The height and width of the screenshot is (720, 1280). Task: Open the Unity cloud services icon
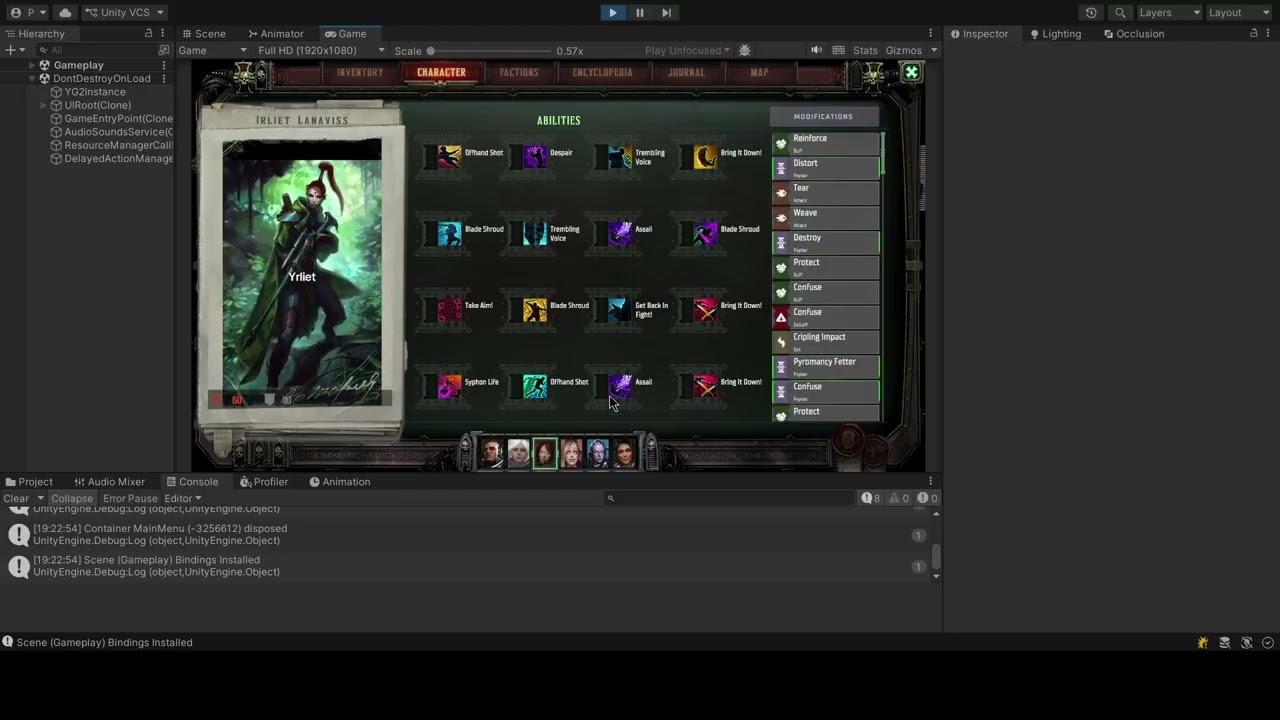(x=65, y=13)
